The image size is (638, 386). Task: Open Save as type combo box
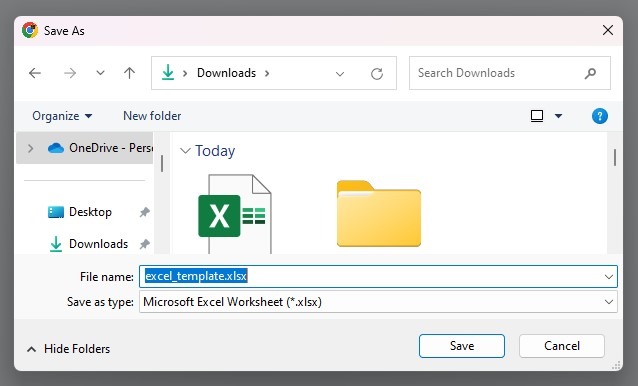[x=378, y=302]
